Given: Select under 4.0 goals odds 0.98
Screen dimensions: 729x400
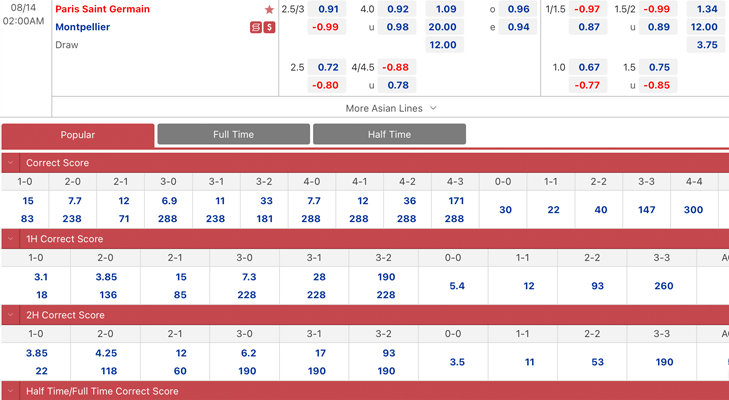Looking at the screenshot, I should coord(397,27).
